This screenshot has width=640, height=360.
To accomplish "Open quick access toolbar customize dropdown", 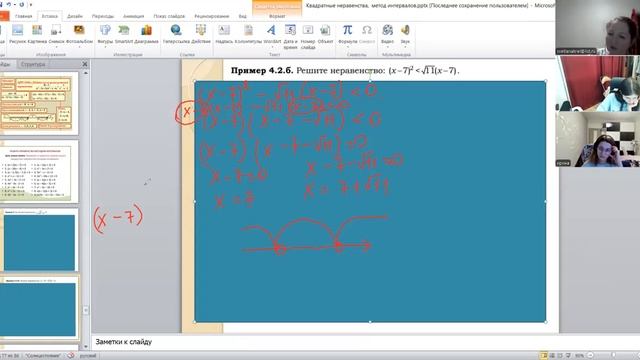I will coord(31,5).
